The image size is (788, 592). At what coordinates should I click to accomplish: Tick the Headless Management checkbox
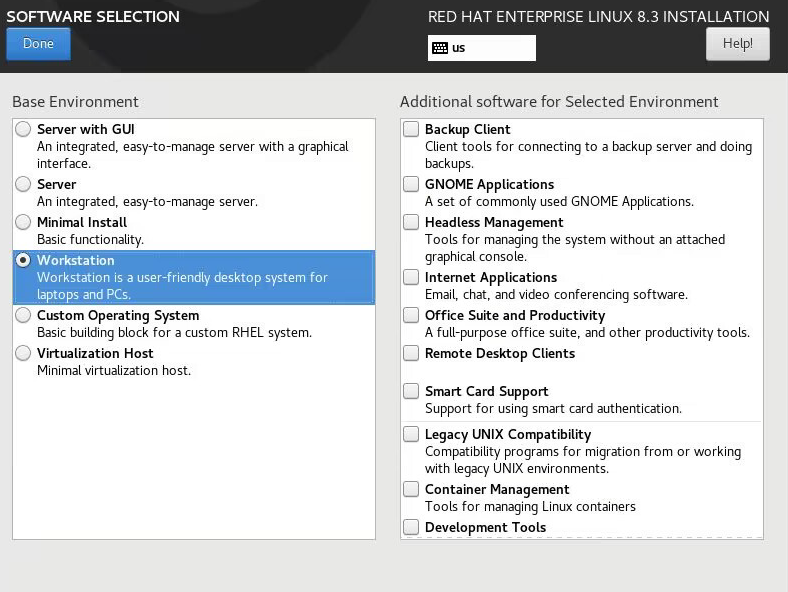(411, 222)
